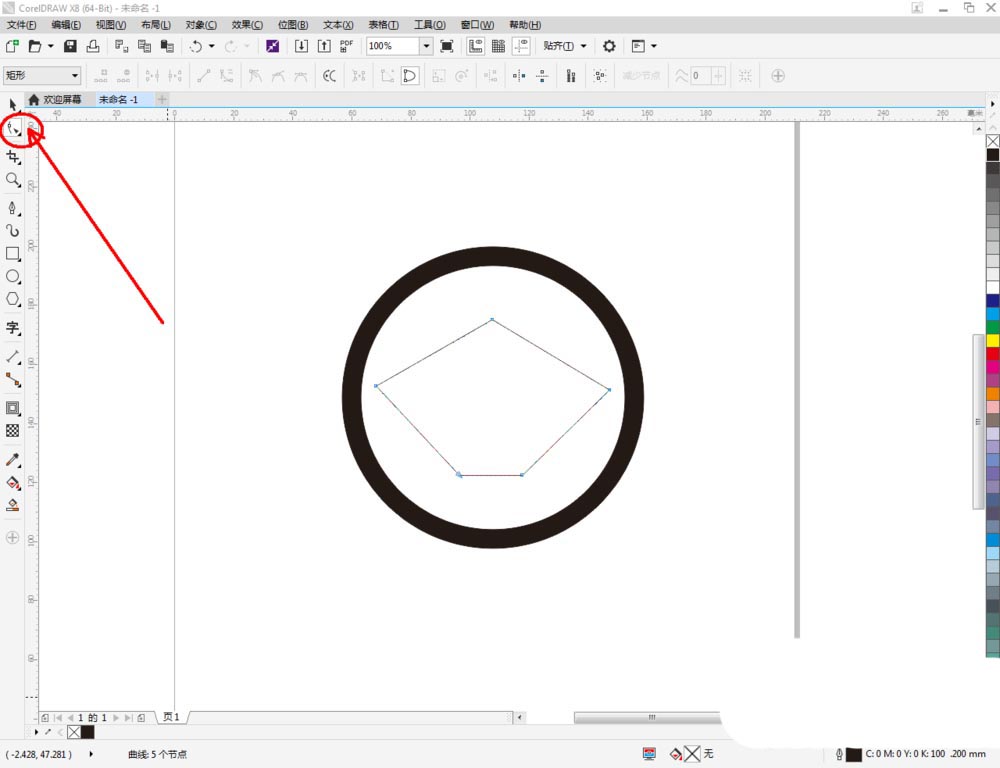Select the Zoom magnifier tool
The width and height of the screenshot is (1000, 768).
coord(13,180)
